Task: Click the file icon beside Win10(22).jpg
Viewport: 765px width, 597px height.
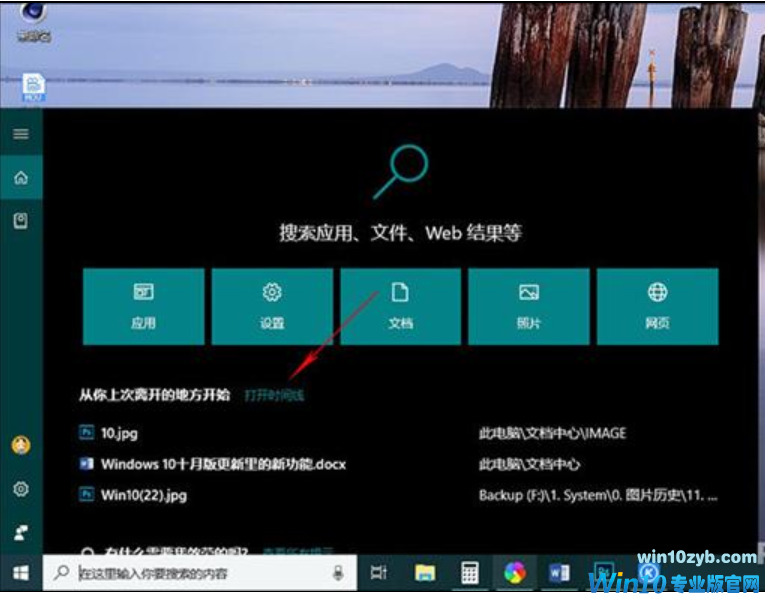Action: click(x=86, y=494)
